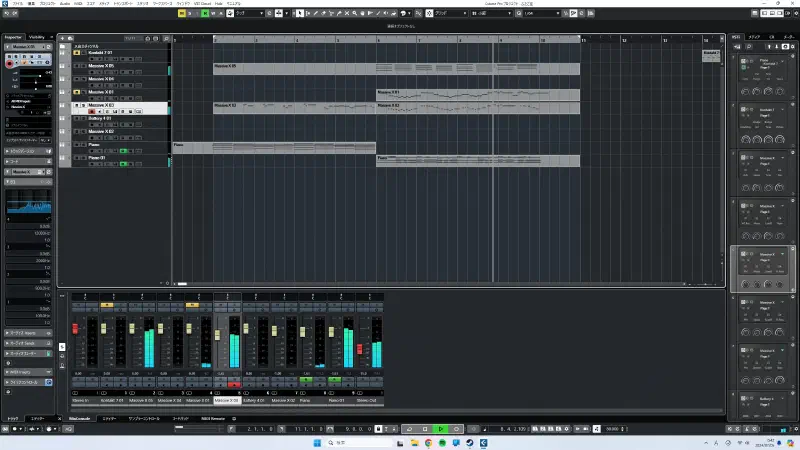
Task: Activate the transport Cycle loop button
Action: 409,429
